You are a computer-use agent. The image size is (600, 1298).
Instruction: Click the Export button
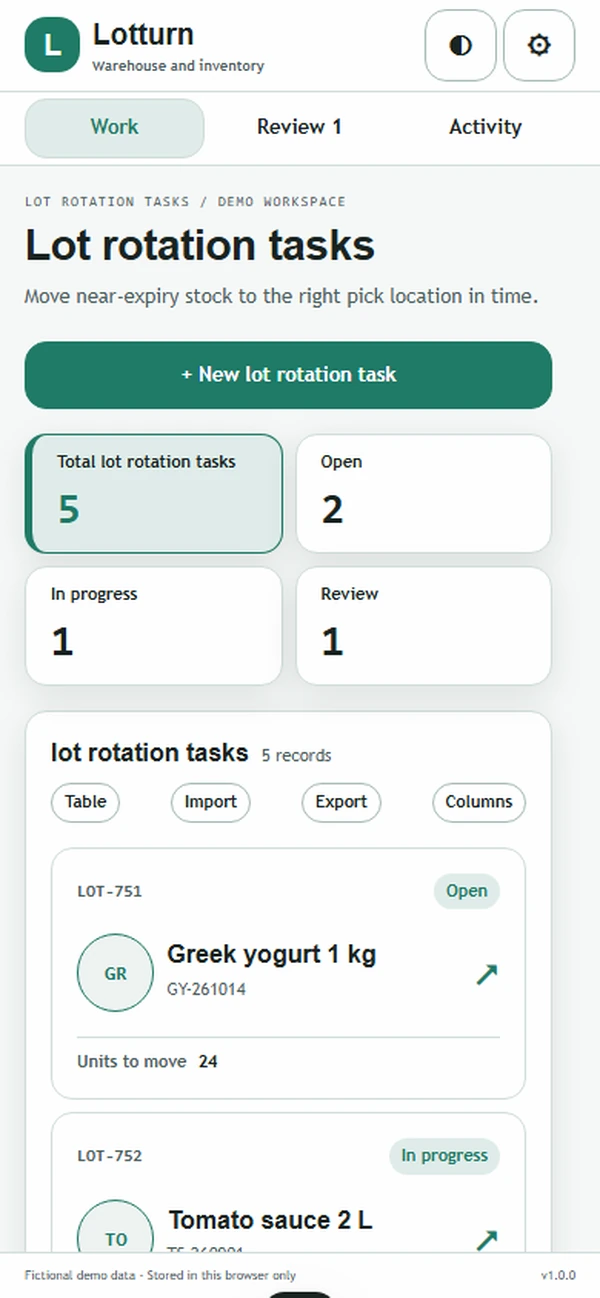pyautogui.click(x=341, y=802)
